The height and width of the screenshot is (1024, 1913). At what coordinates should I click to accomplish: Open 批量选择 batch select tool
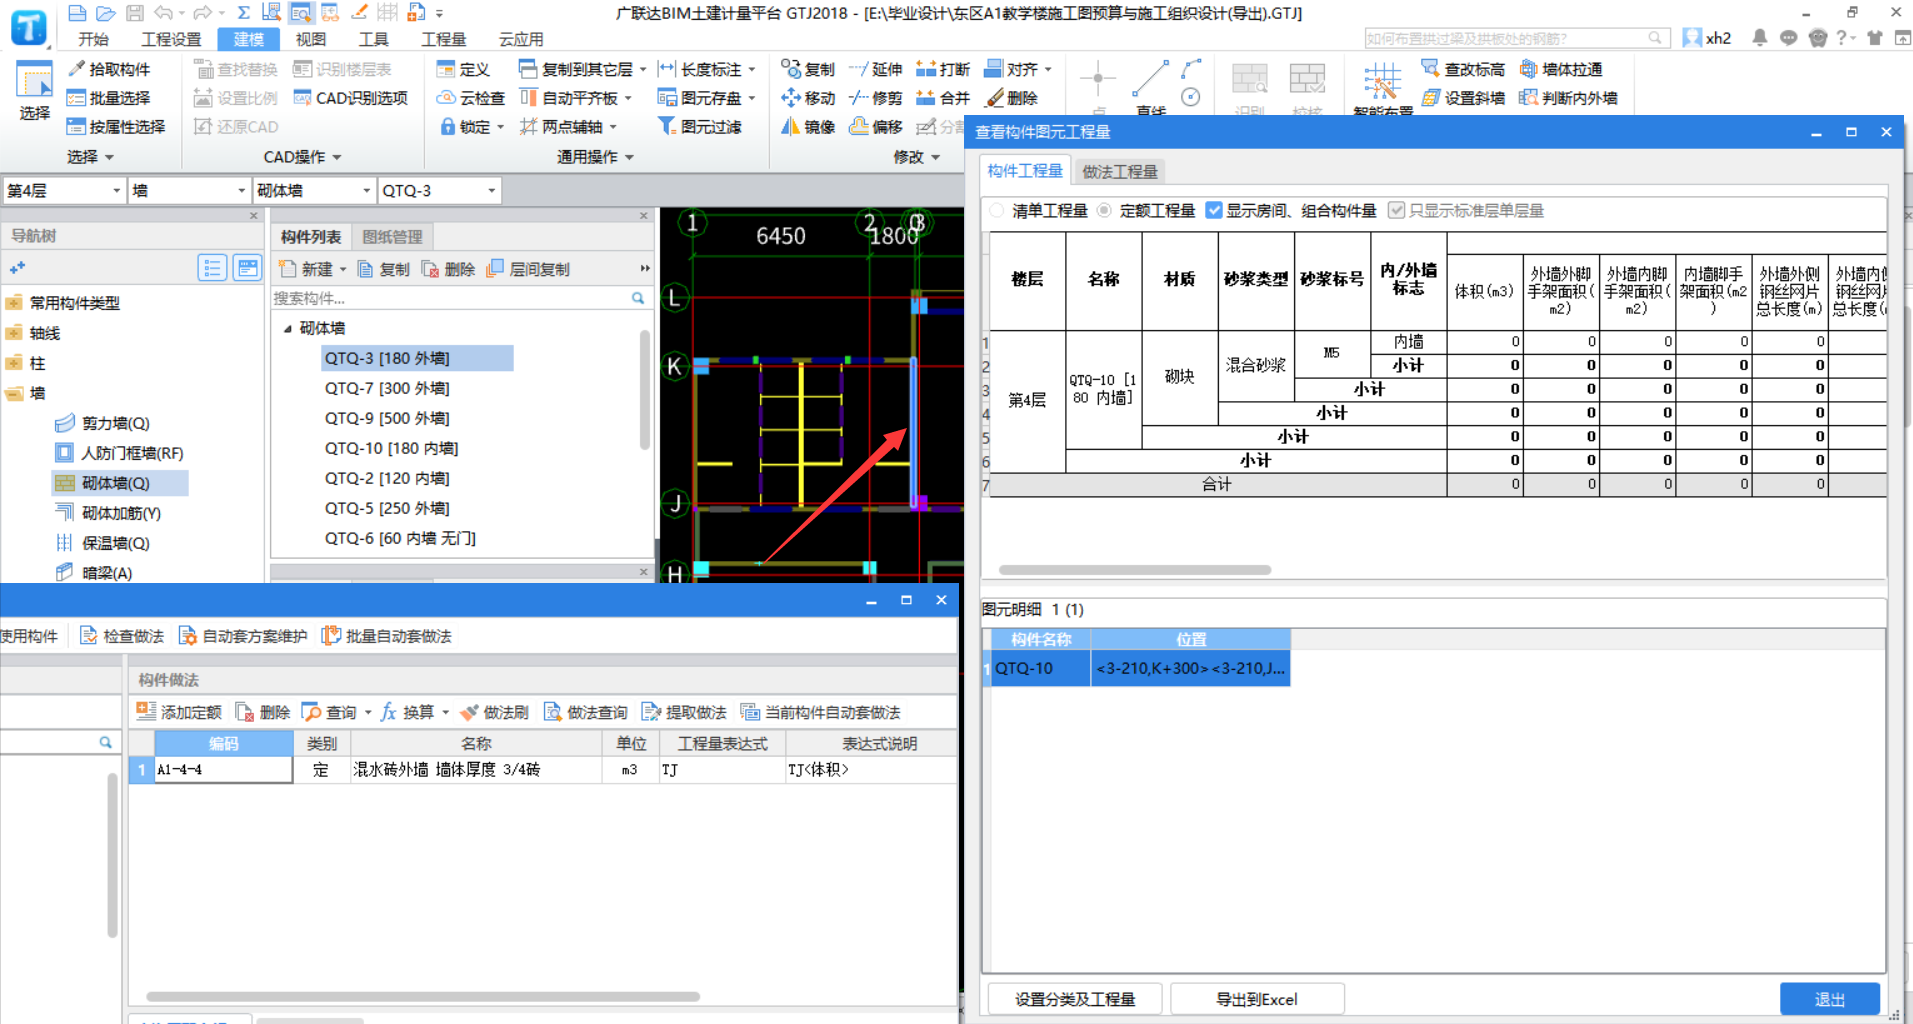108,98
